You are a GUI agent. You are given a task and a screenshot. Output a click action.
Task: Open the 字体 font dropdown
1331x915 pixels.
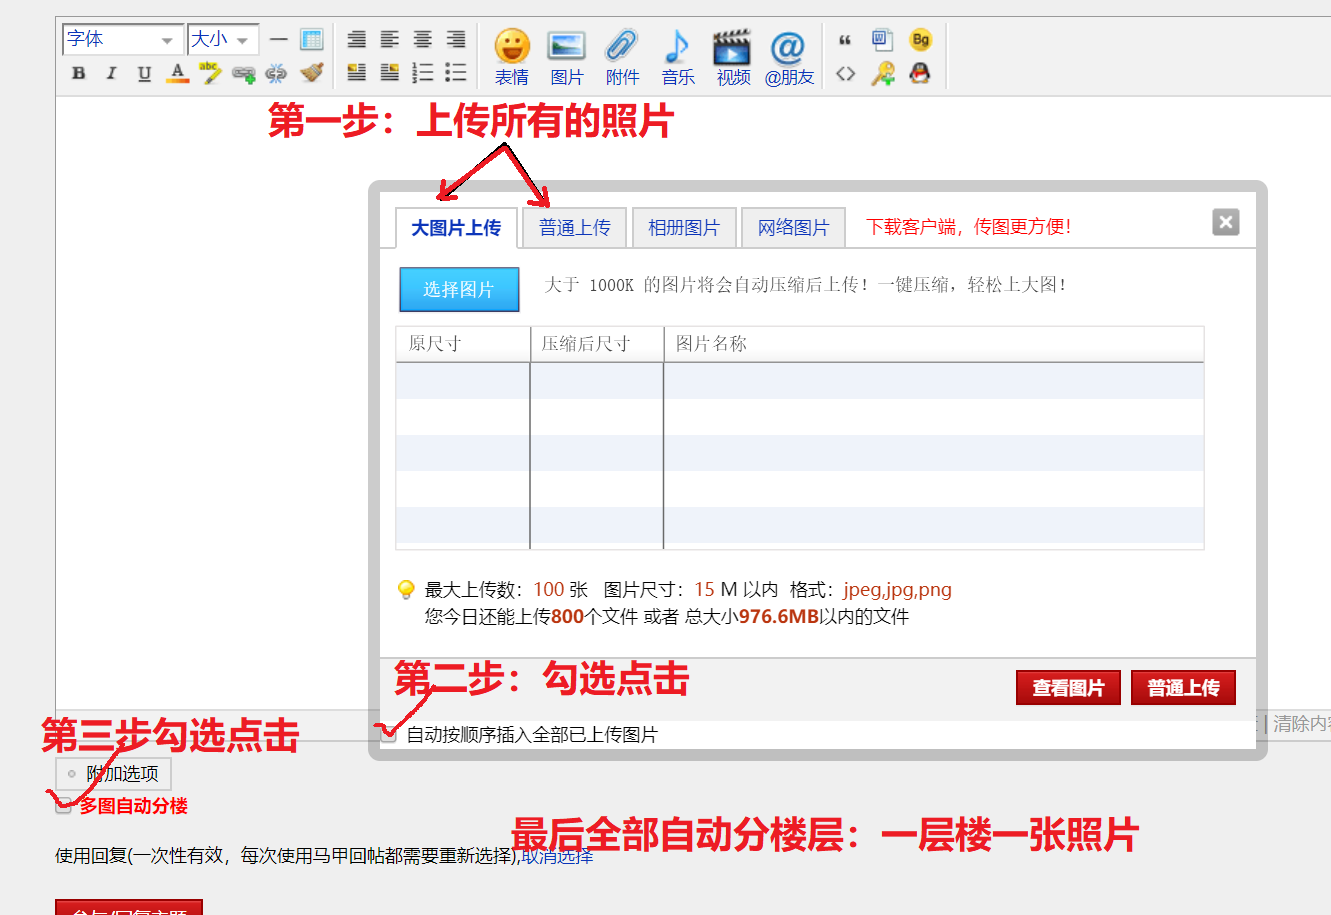click(122, 40)
